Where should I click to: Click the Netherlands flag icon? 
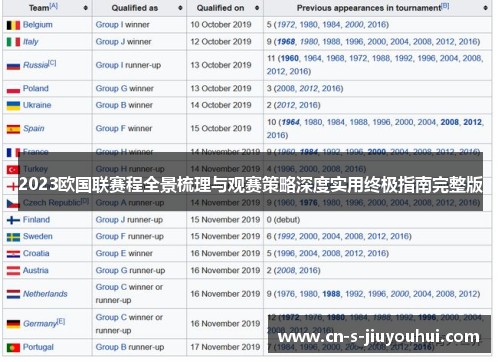(13, 294)
